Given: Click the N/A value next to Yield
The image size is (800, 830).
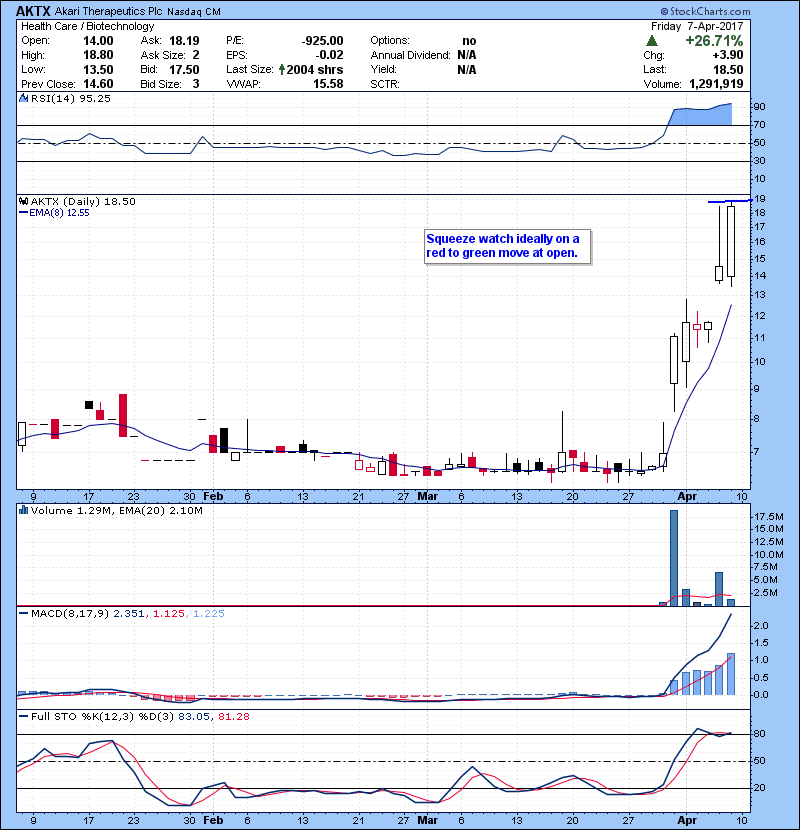Looking at the screenshot, I should [466, 69].
